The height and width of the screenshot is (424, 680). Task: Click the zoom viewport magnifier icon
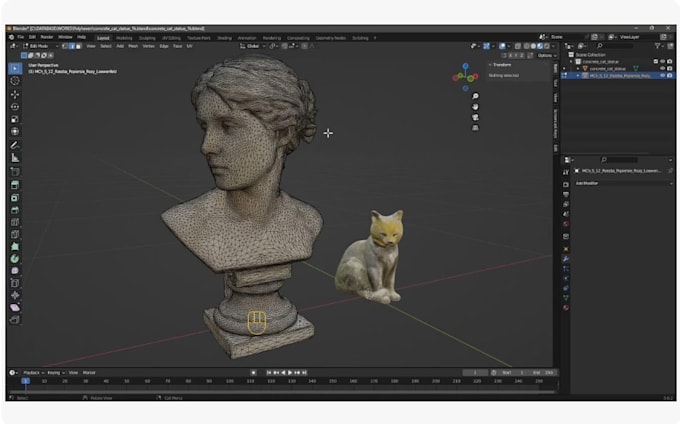pos(475,96)
